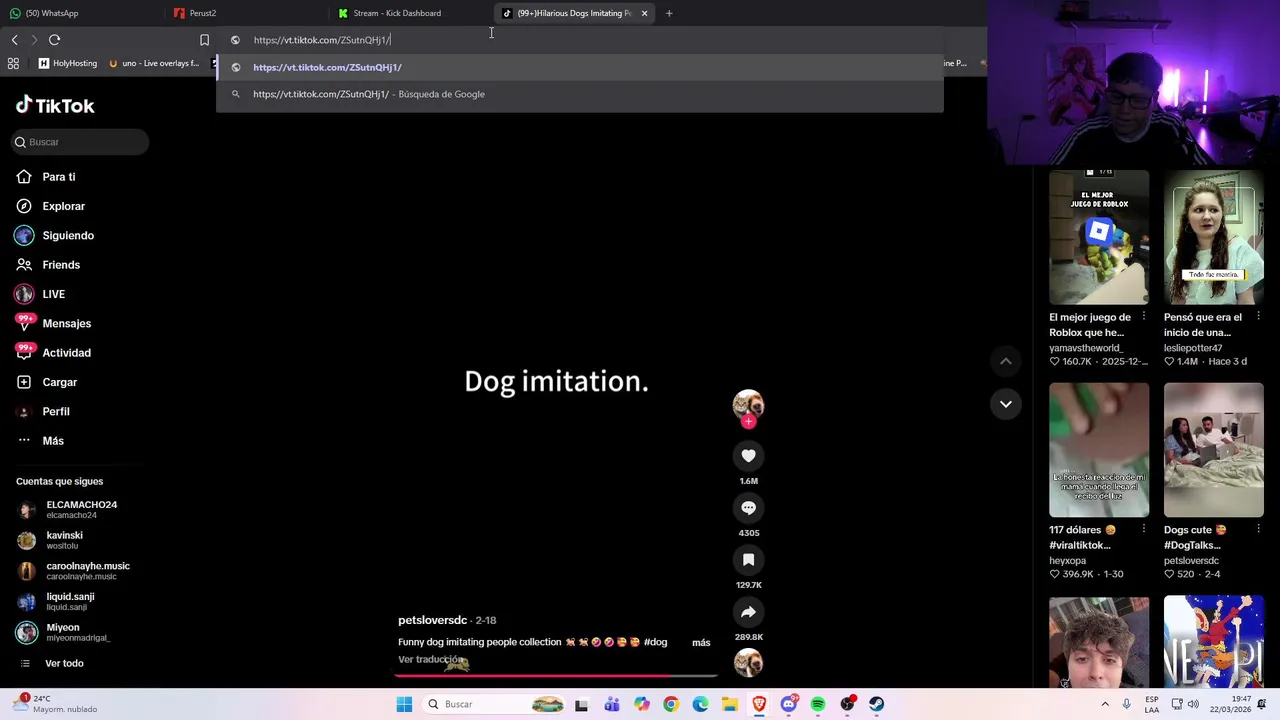This screenshot has height=720, width=1280.
Task: Click the spinning sound disc icon
Action: pos(748,662)
